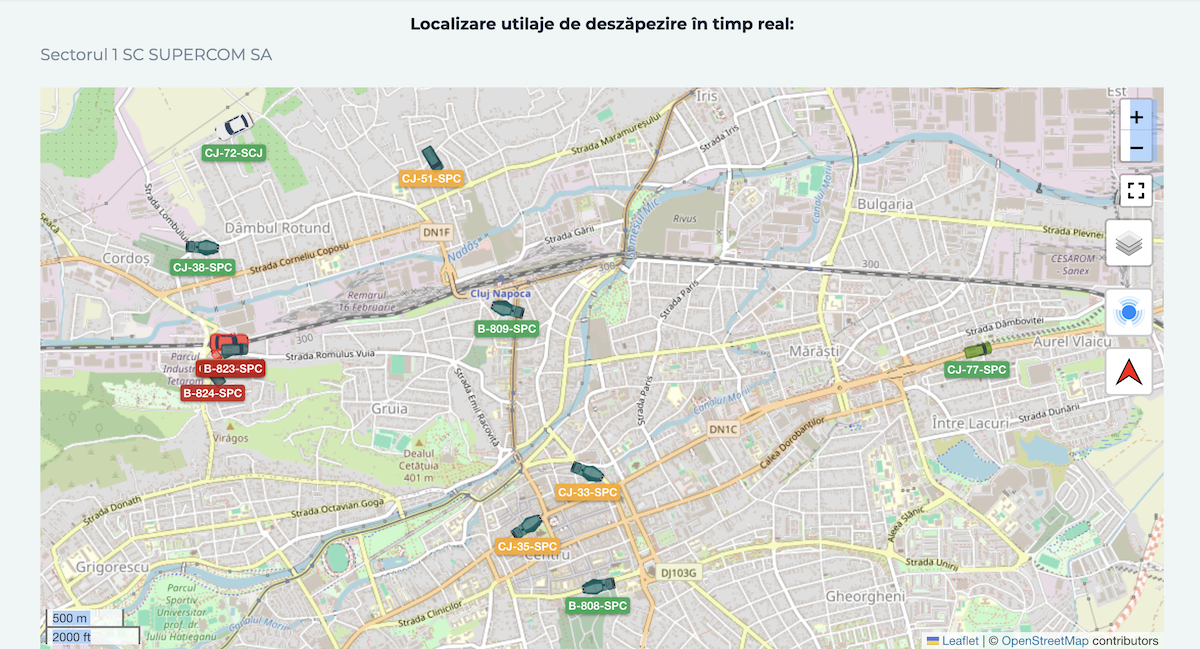The image size is (1200, 649).
Task: Click the CJ-35-SPC orange label
Action: point(527,546)
